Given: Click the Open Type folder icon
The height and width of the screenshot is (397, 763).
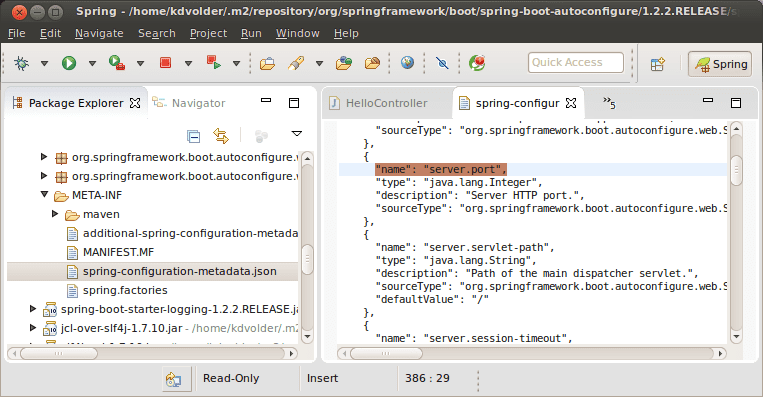Looking at the screenshot, I should tap(267, 64).
